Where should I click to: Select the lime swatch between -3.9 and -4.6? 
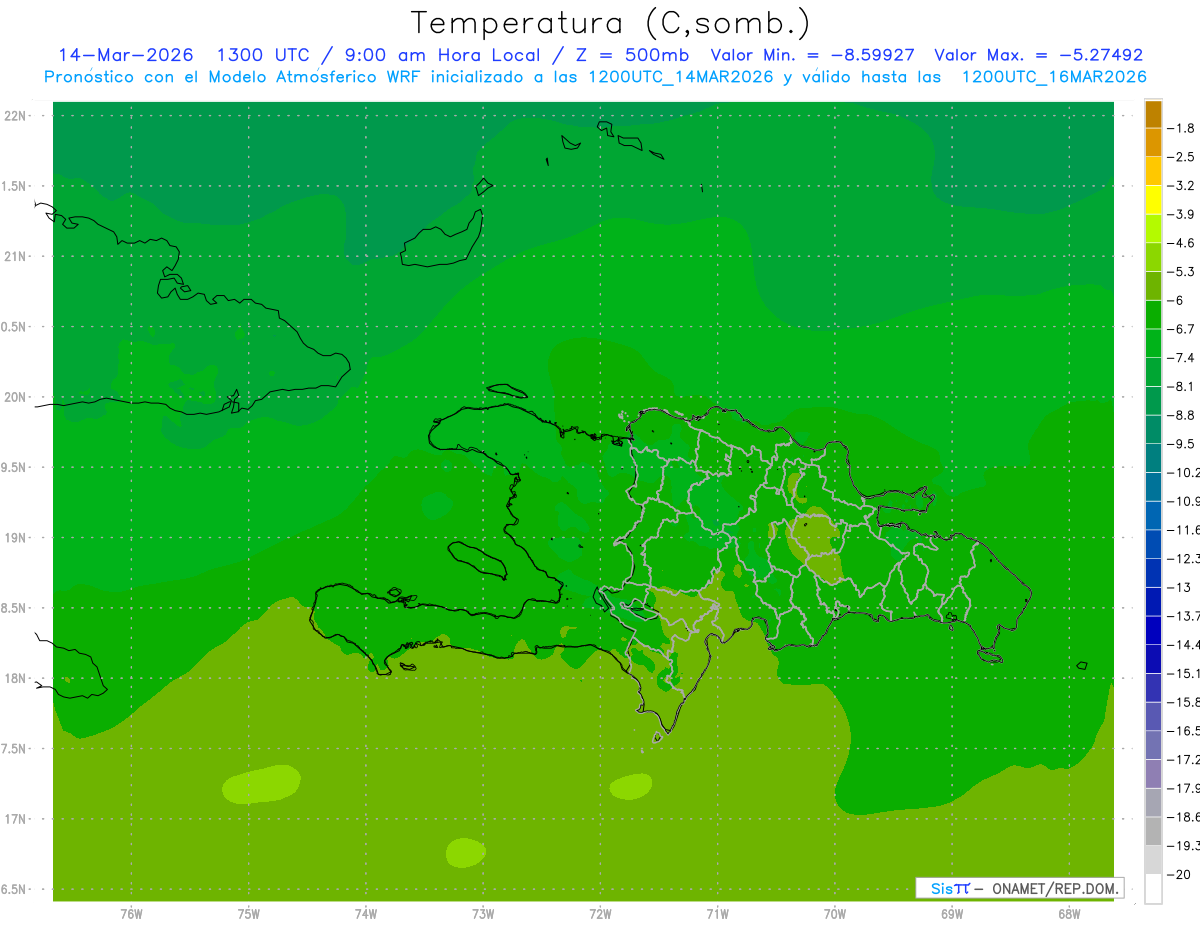coord(1153,228)
